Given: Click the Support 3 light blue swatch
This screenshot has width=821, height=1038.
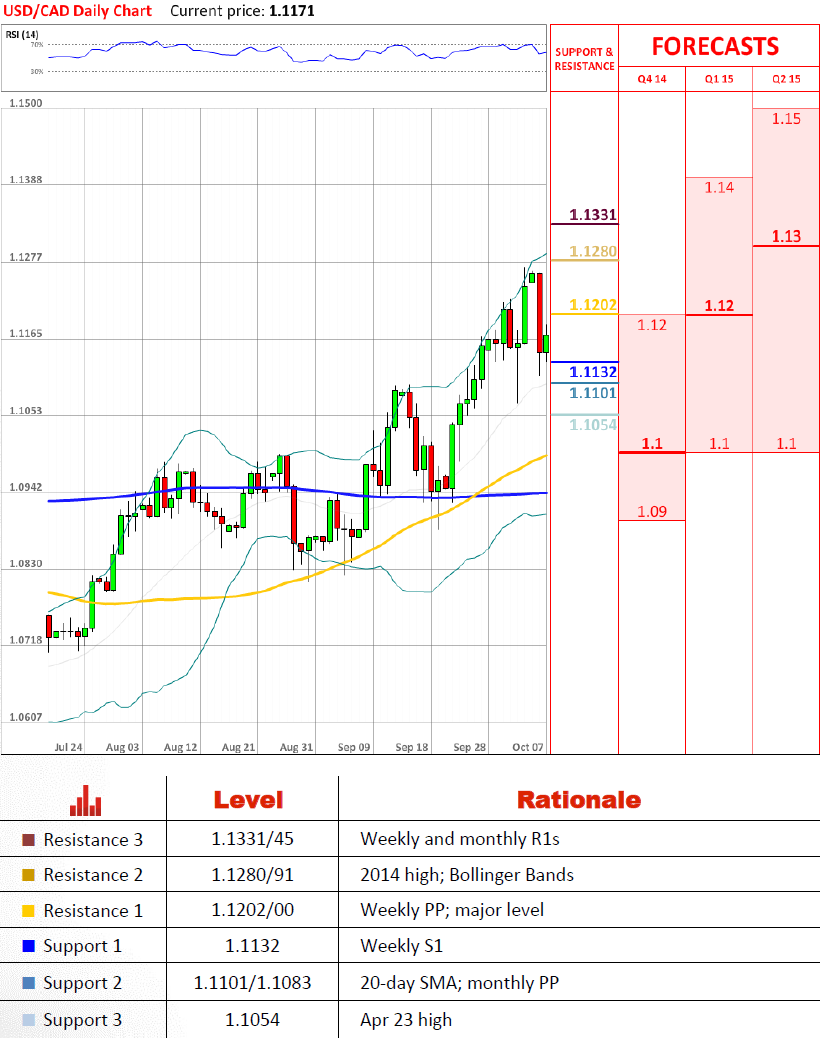Looking at the screenshot, I should 28,1020.
